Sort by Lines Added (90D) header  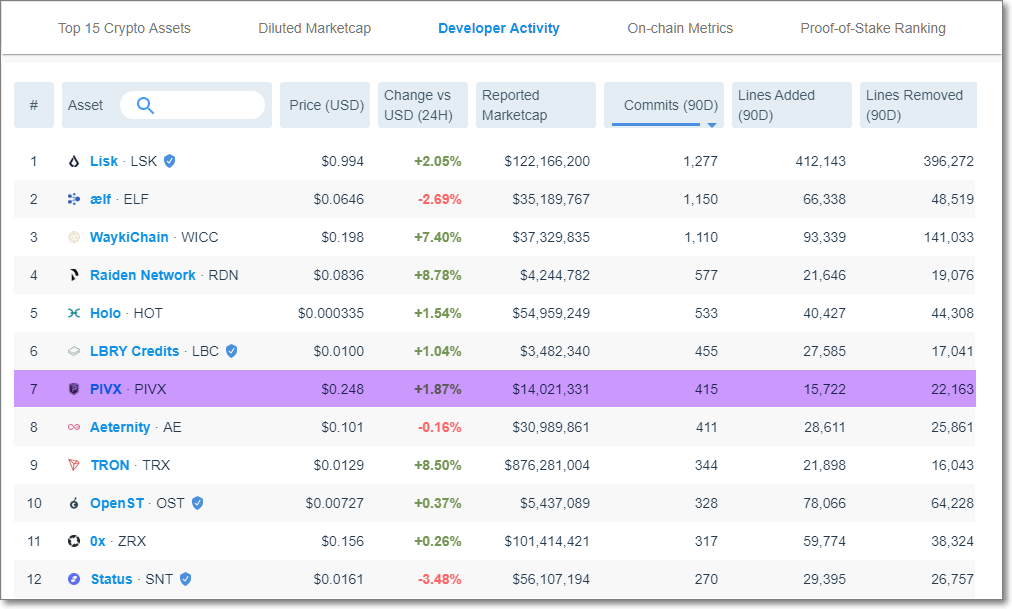coord(792,105)
